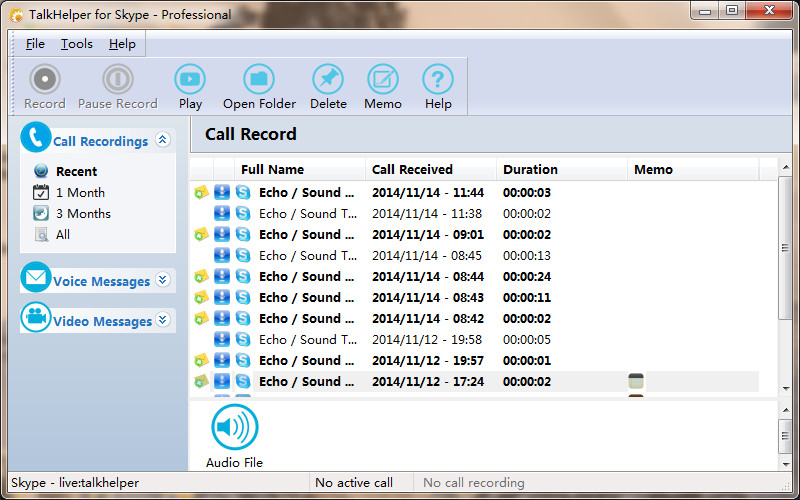Screen dimensions: 800x500
Task: Play the selected recording
Action: coord(190,79)
